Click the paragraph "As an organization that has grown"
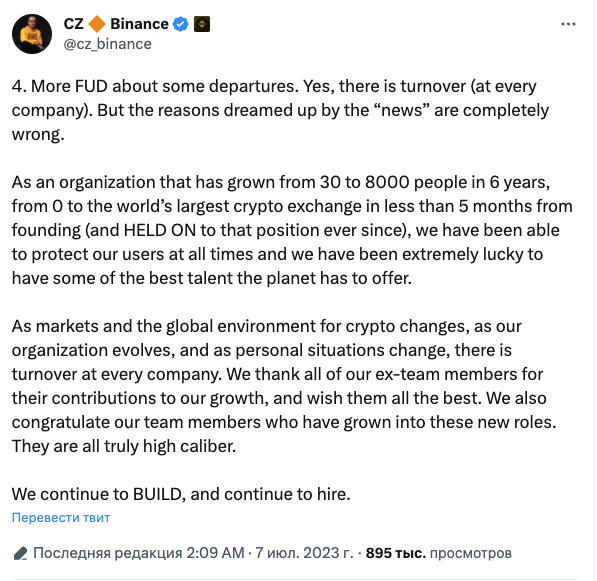Screen dimensions: 597x581 tap(292, 230)
